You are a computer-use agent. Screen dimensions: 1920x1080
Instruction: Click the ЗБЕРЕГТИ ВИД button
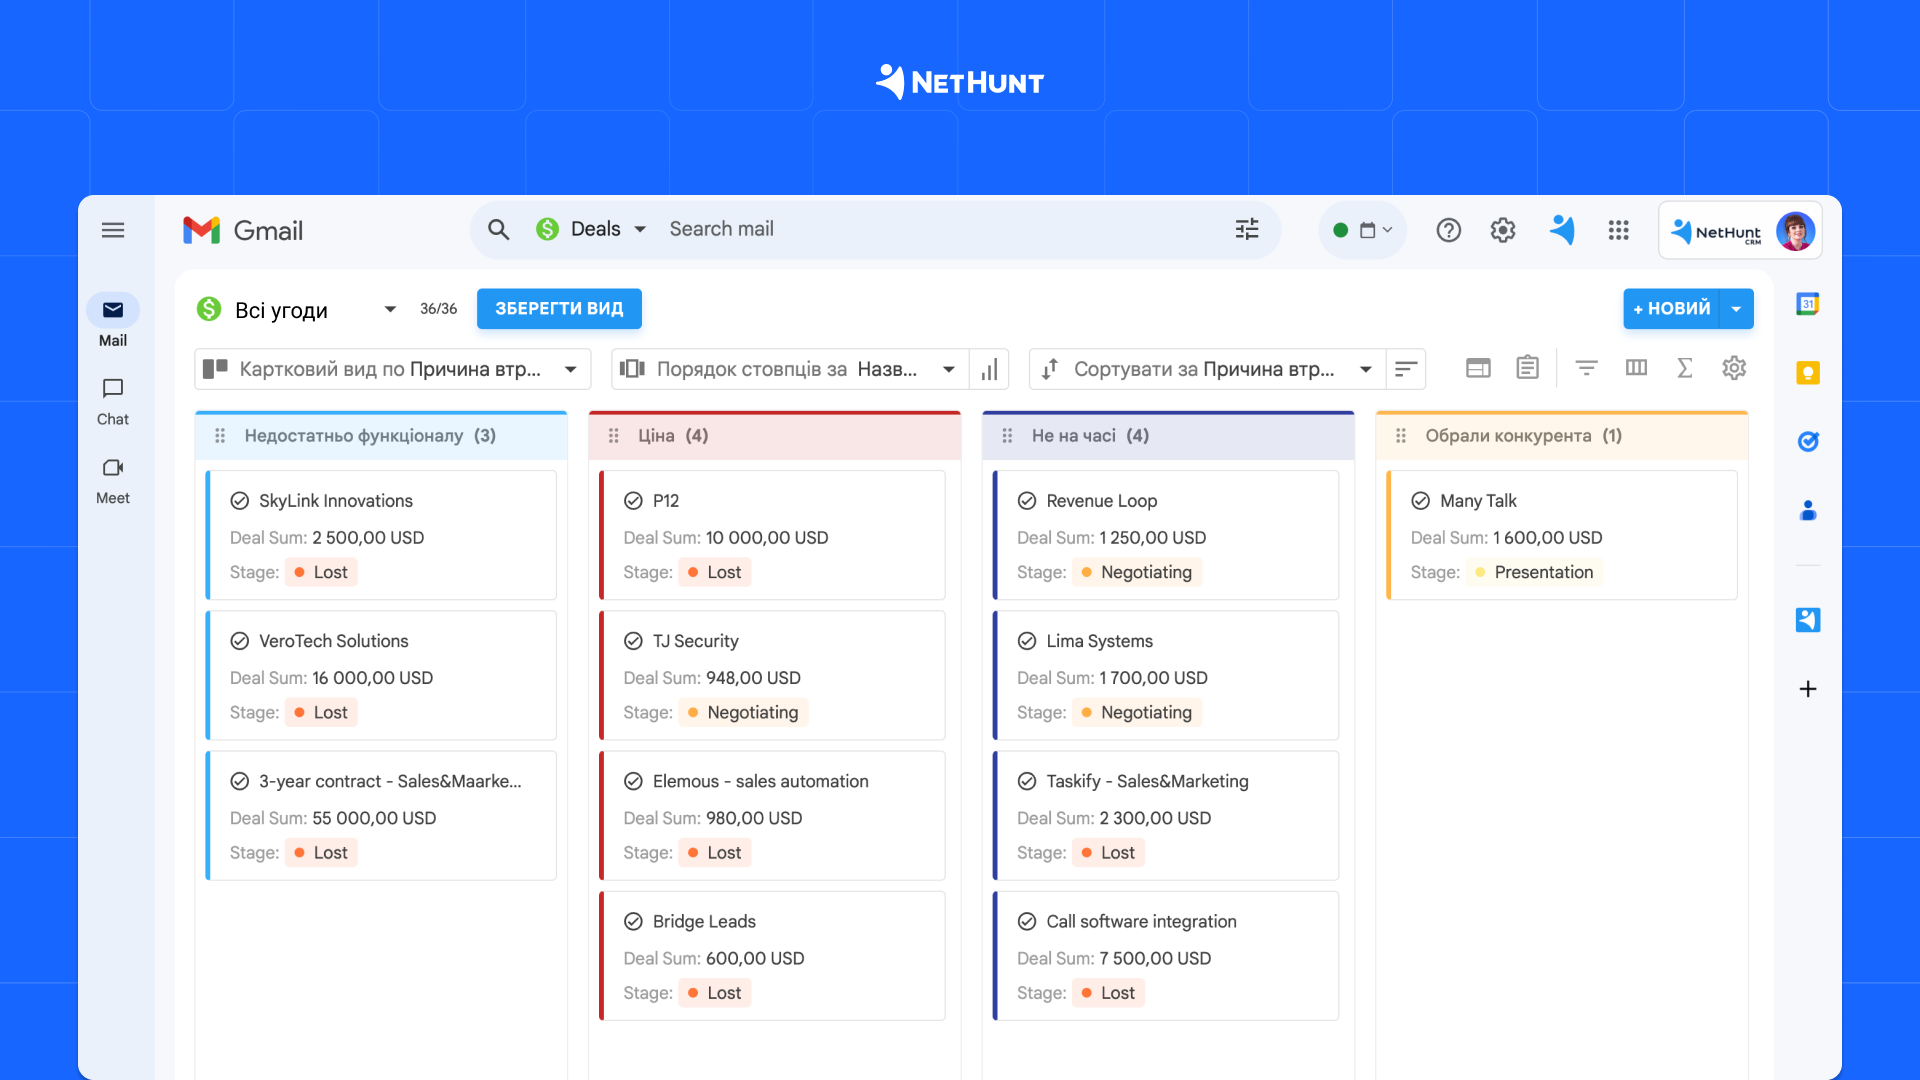[x=558, y=309]
